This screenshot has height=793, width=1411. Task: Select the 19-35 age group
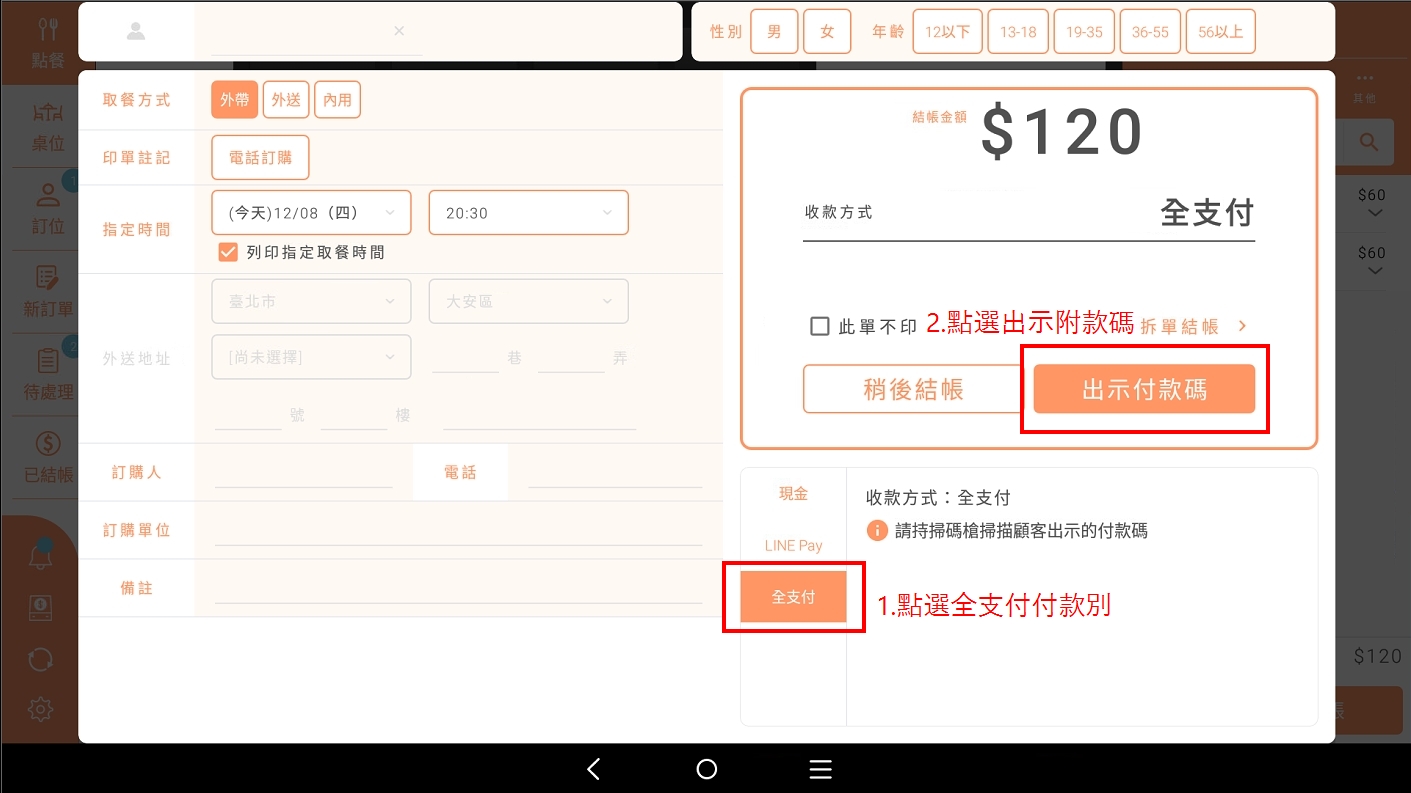point(1084,32)
